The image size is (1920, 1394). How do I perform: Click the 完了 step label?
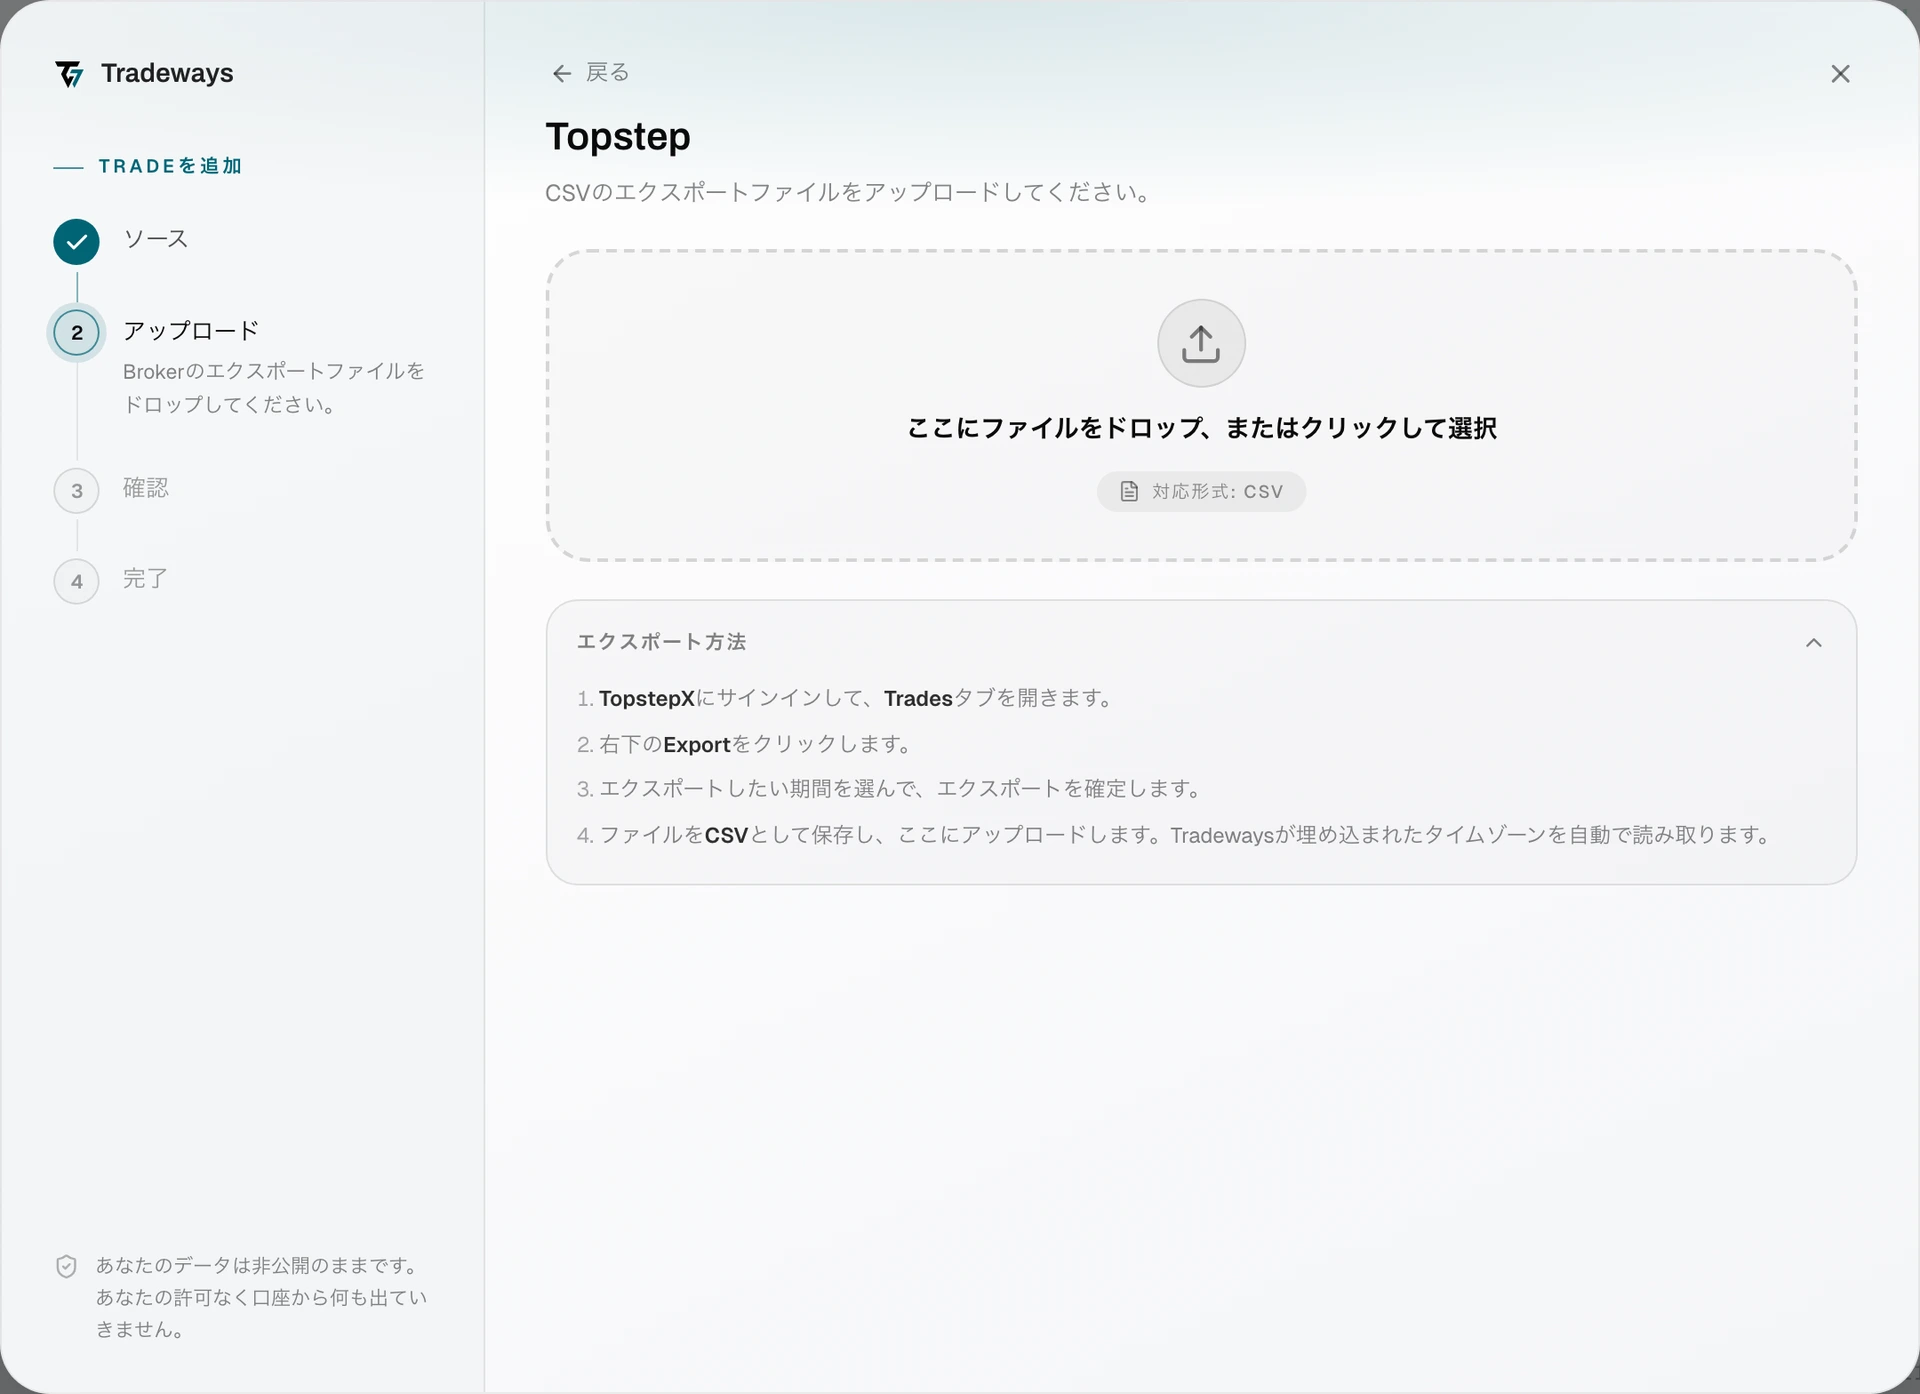tap(146, 578)
